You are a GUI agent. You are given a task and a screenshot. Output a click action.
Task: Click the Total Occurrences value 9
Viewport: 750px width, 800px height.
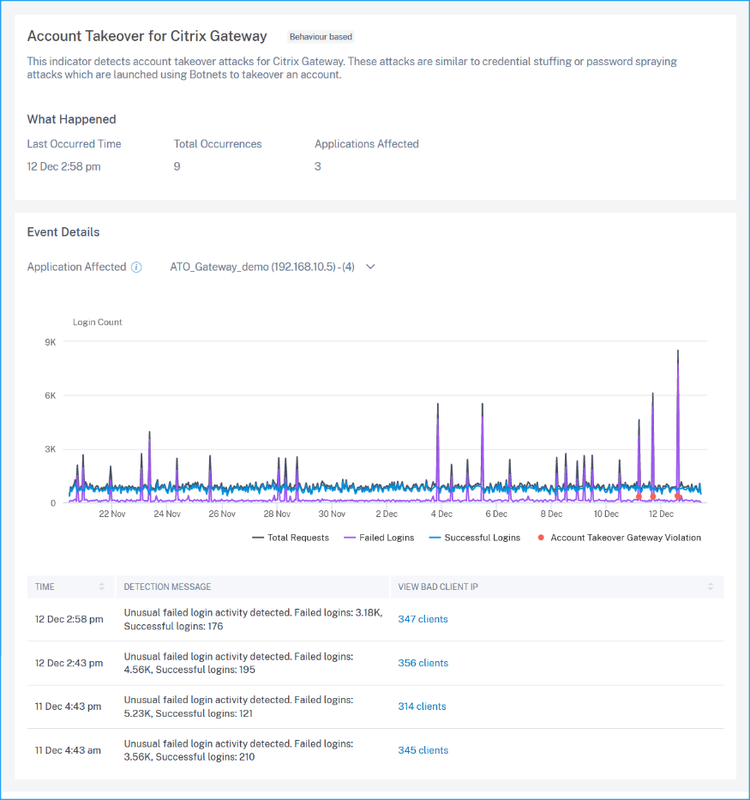(x=177, y=166)
